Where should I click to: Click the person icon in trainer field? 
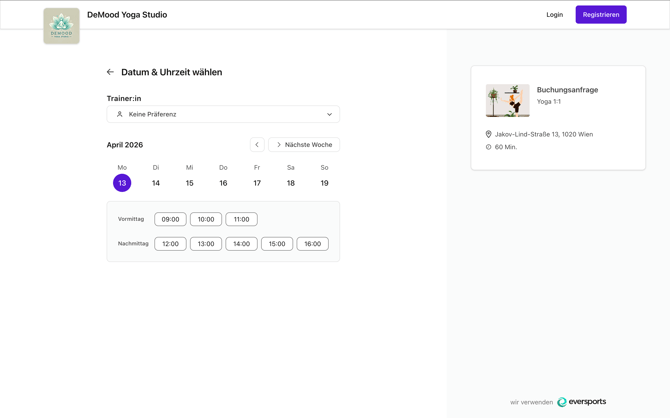pyautogui.click(x=120, y=114)
